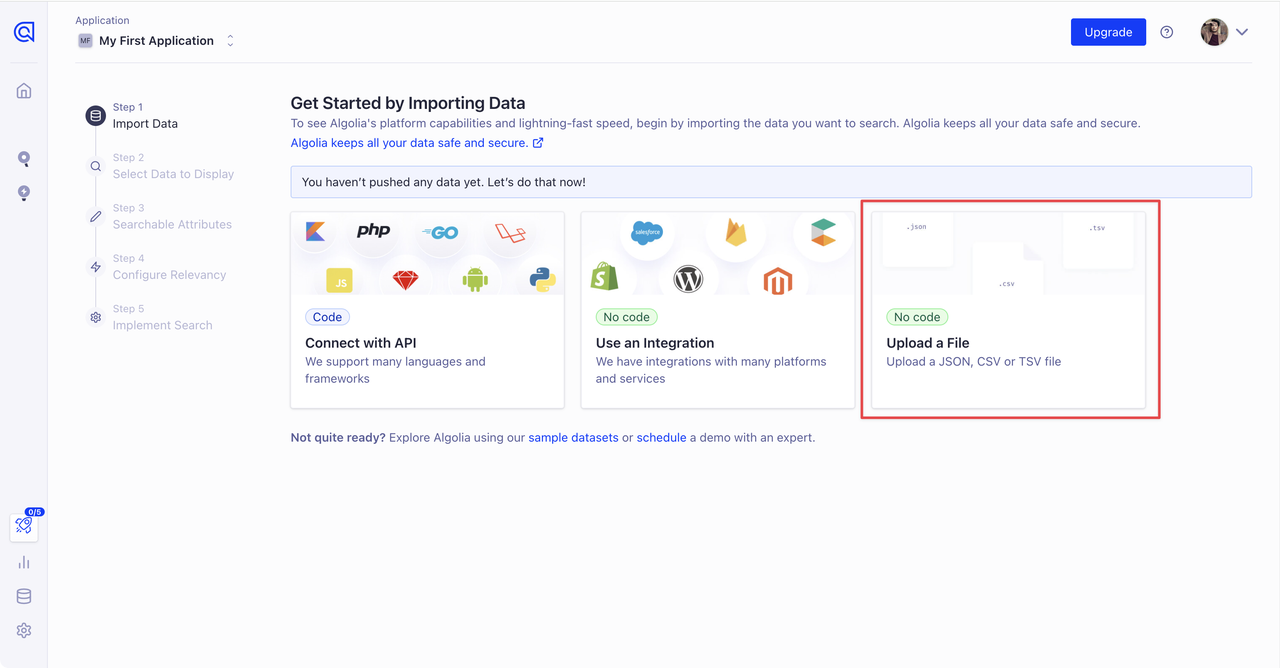Click the Upgrade button
The width and height of the screenshot is (1280, 668).
click(1108, 31)
